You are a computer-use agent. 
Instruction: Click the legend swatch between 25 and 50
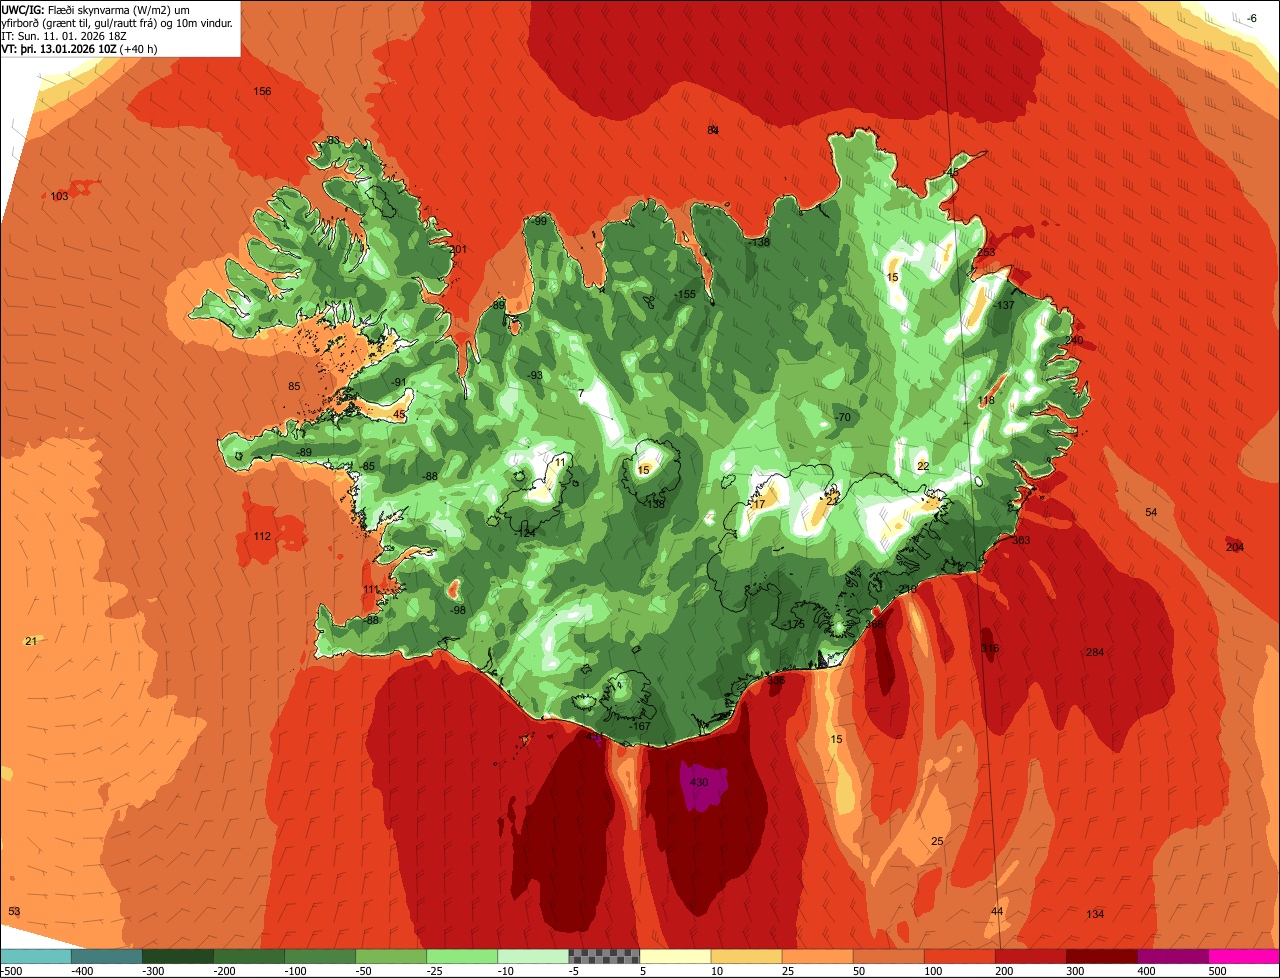click(817, 955)
